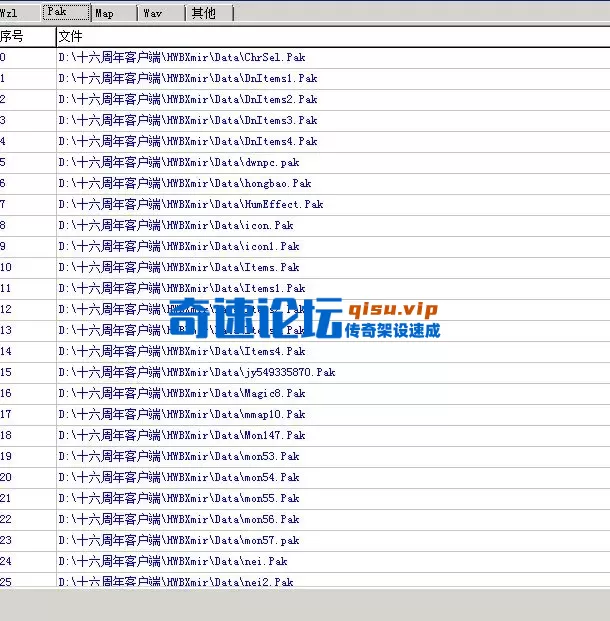Image resolution: width=610 pixels, height=621 pixels.
Task: Select the mon53.Pak row
Action: (305, 457)
